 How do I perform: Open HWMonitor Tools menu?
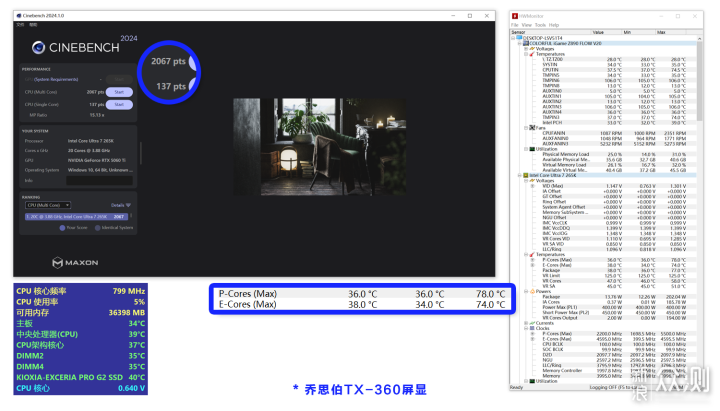540,25
